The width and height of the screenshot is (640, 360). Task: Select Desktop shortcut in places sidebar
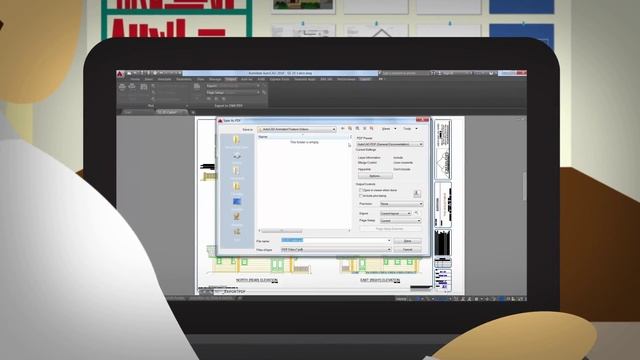236,202
